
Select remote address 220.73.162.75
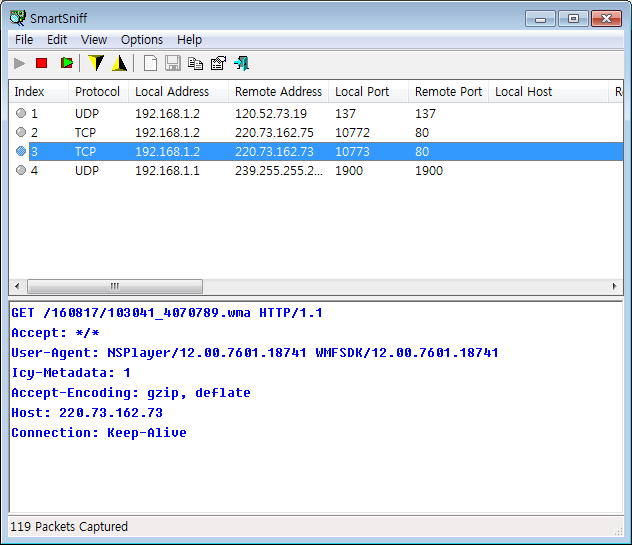coord(274,133)
